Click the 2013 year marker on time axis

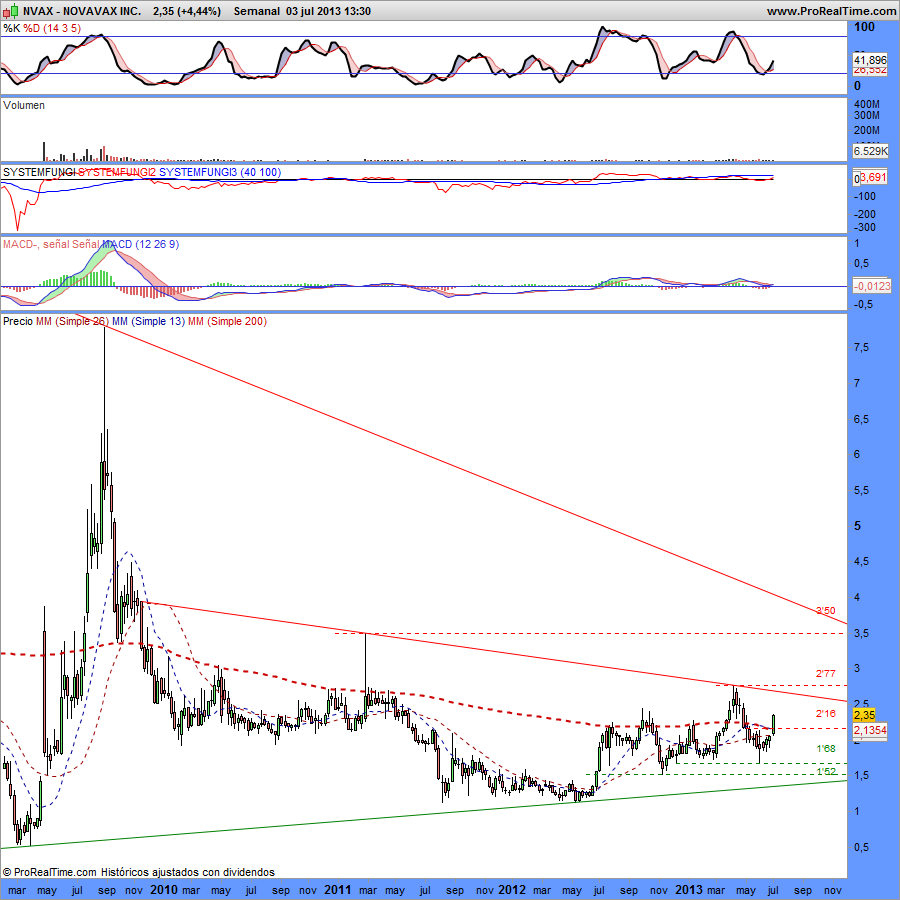688,890
